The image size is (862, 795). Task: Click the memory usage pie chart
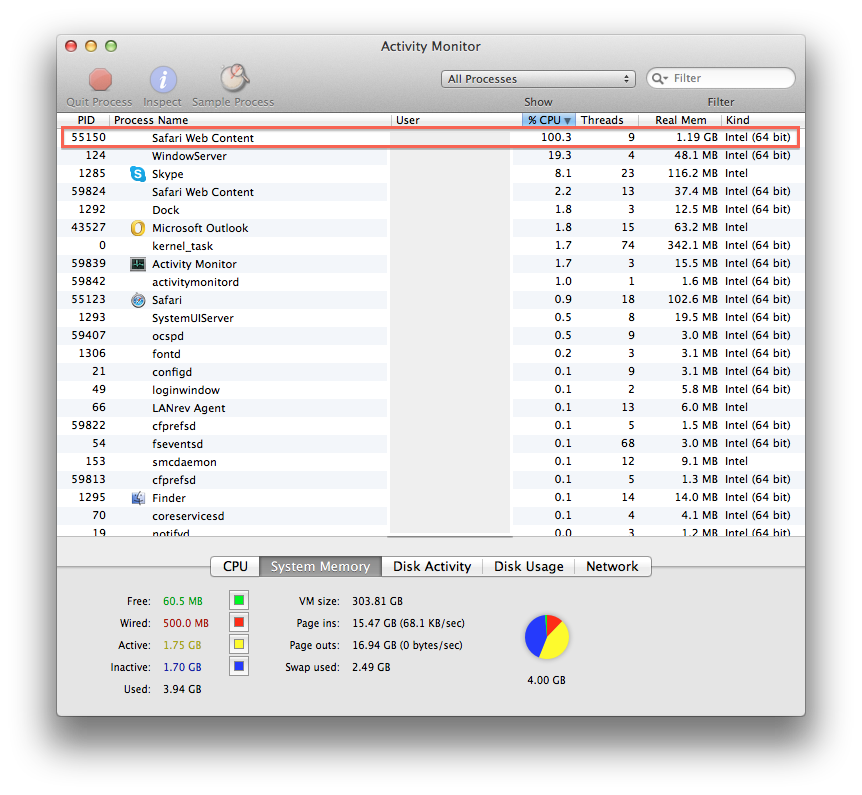(x=546, y=637)
